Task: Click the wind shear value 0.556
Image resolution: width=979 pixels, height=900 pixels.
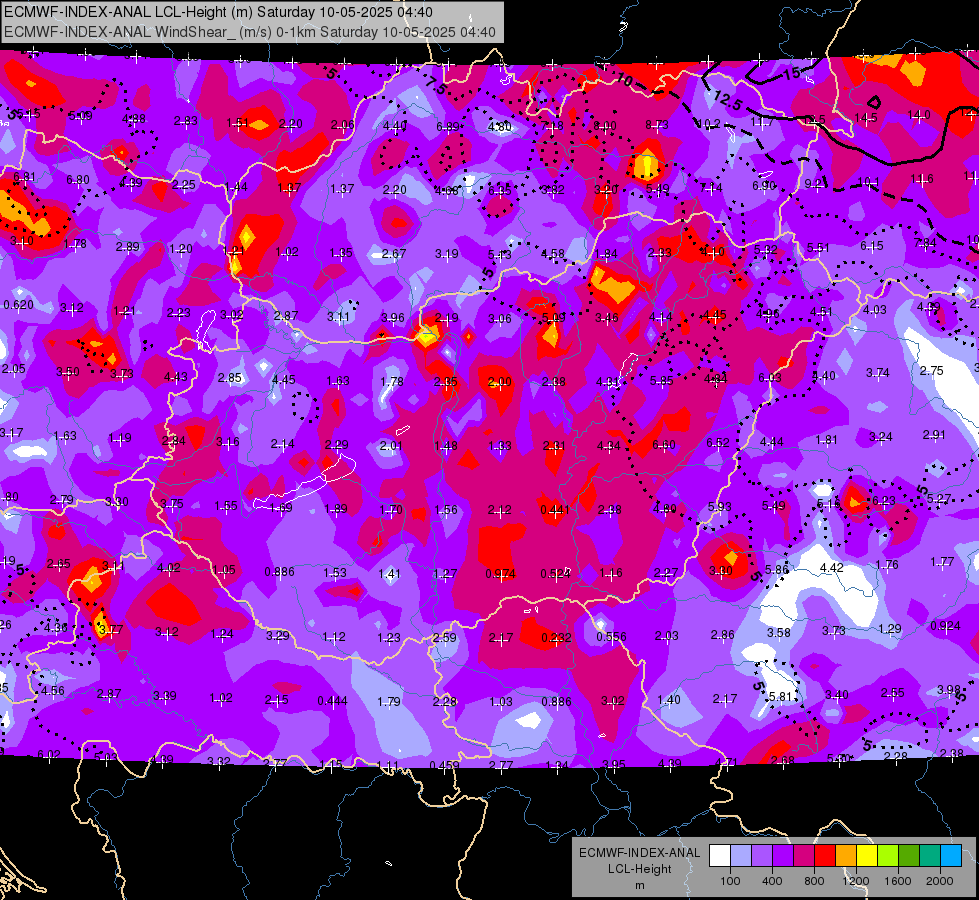Action: point(611,636)
